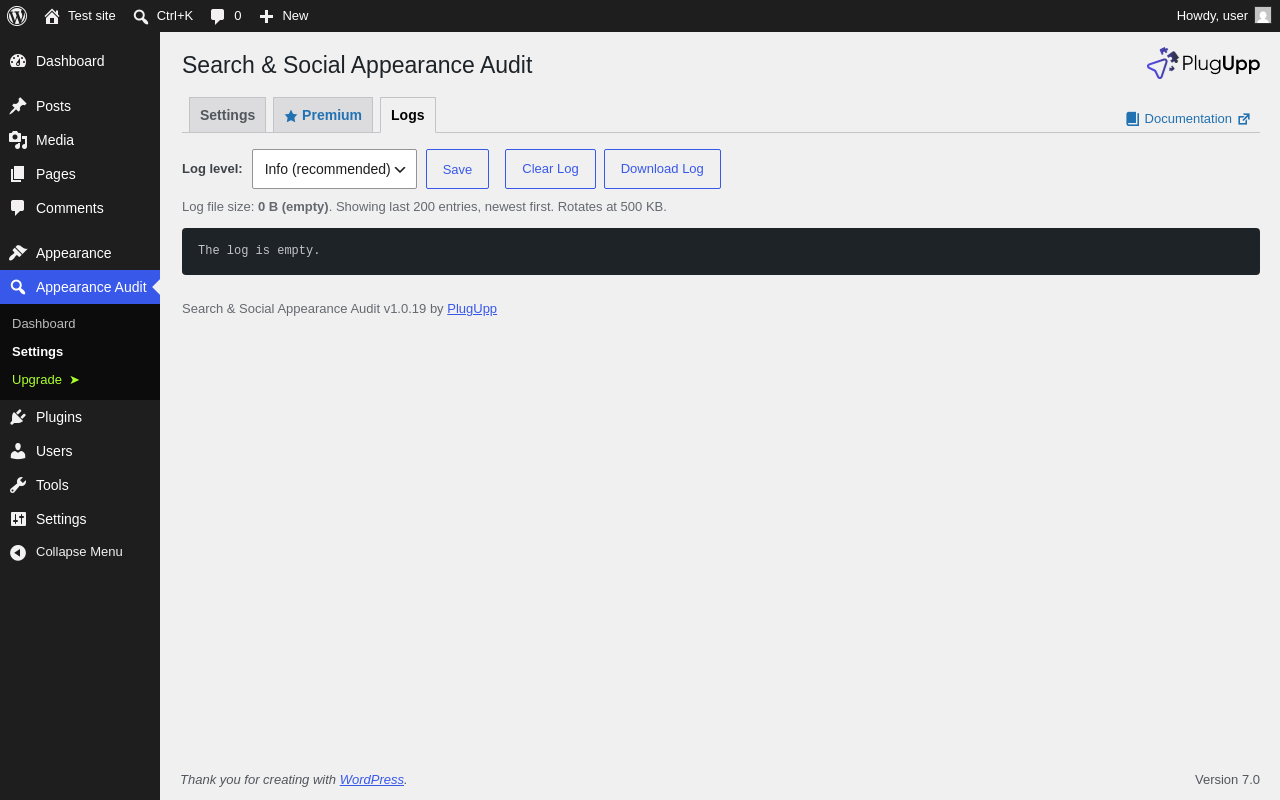The width and height of the screenshot is (1280, 800).
Task: Open the WordPress footer link
Action: (372, 780)
